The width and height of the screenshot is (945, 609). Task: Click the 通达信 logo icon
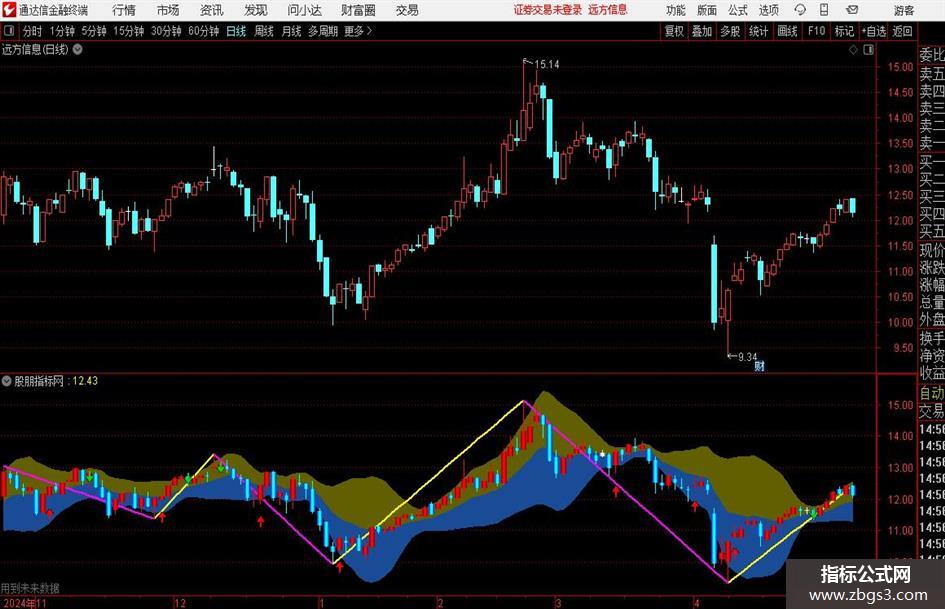click(x=9, y=10)
